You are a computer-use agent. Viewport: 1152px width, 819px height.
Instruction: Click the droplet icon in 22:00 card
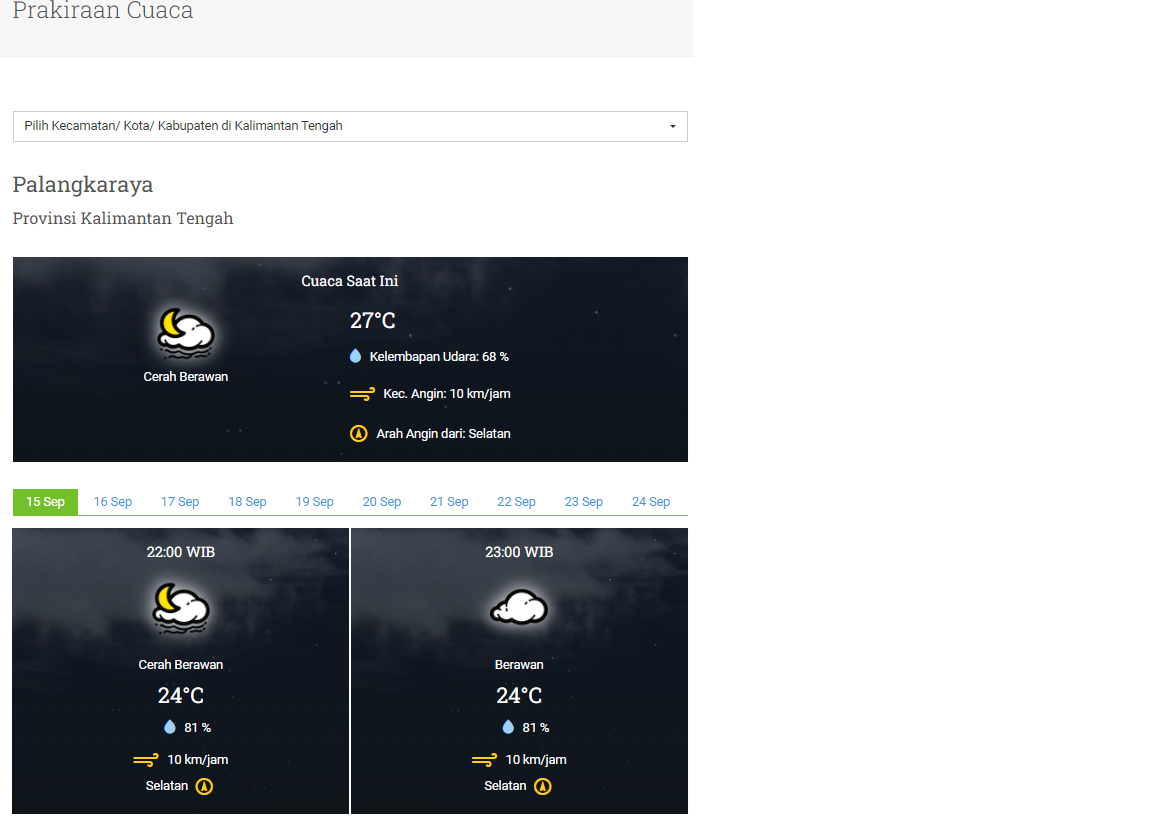point(170,727)
